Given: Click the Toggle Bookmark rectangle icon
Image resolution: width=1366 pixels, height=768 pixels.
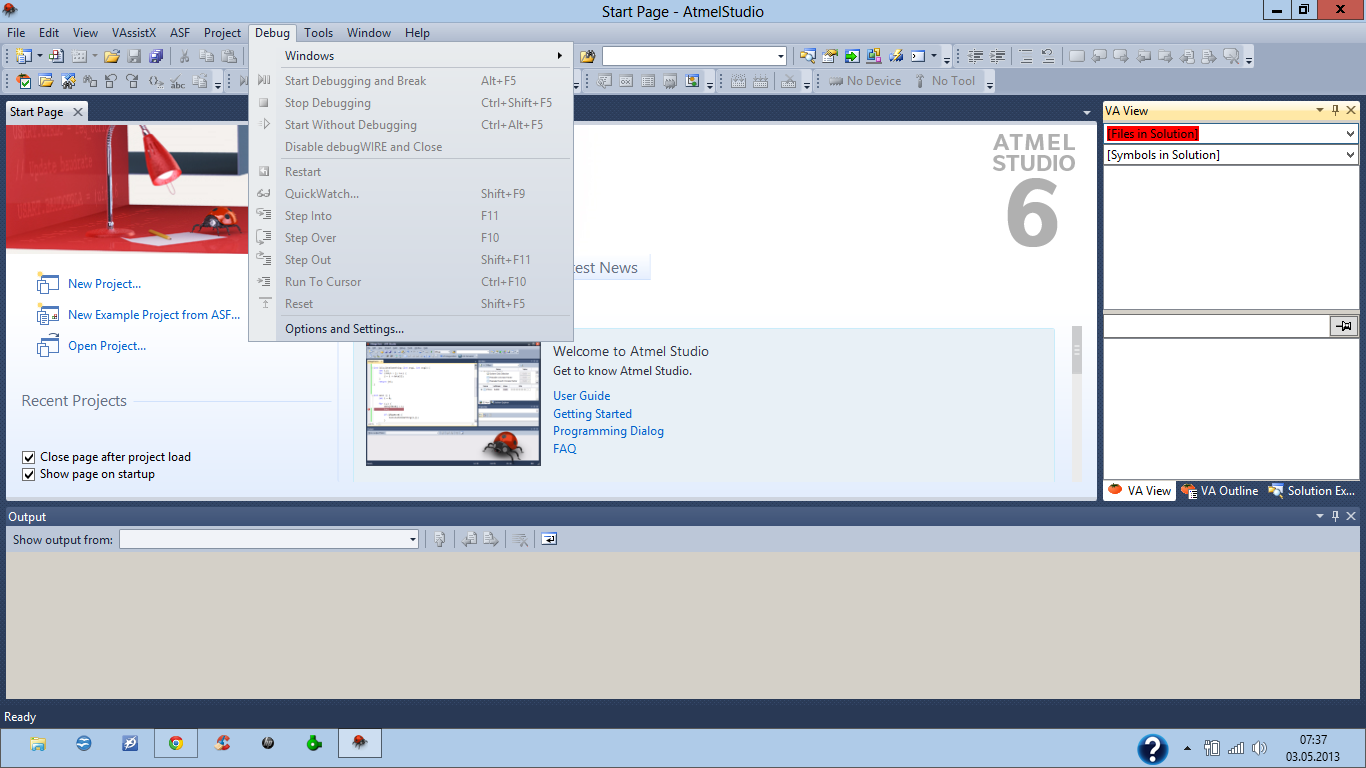Looking at the screenshot, I should (1076, 56).
